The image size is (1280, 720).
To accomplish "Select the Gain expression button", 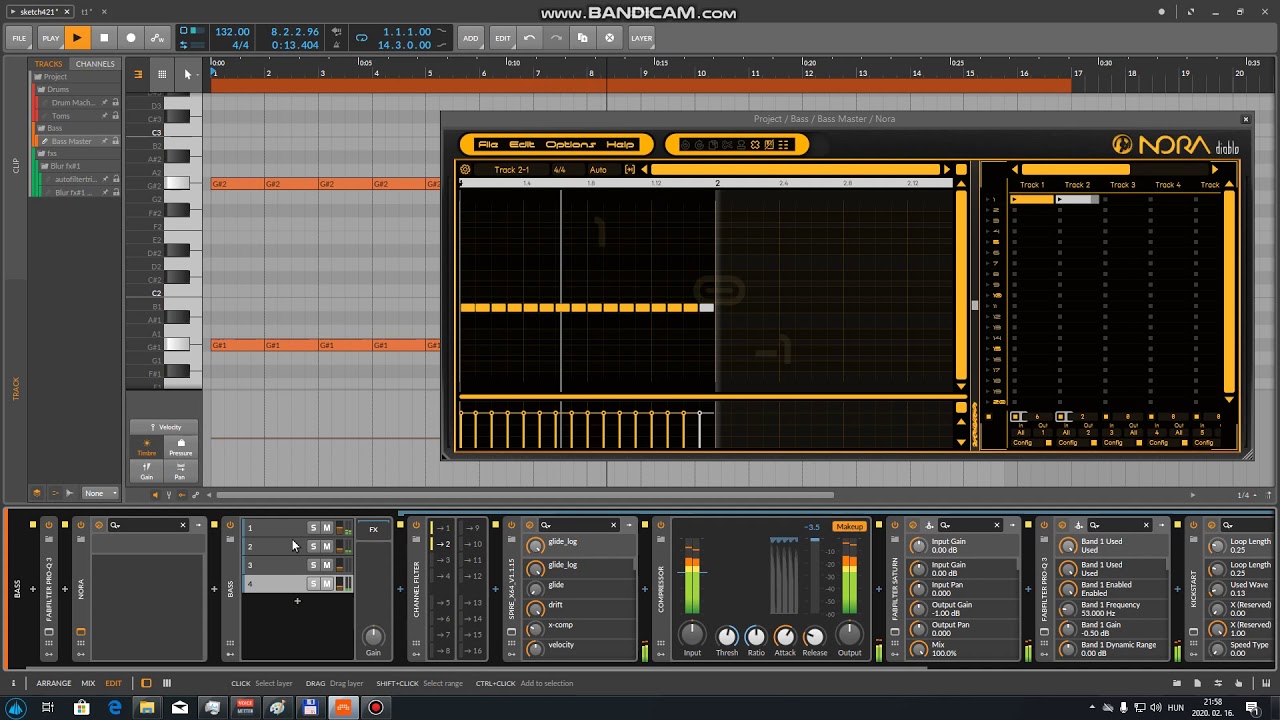I will click(x=147, y=471).
